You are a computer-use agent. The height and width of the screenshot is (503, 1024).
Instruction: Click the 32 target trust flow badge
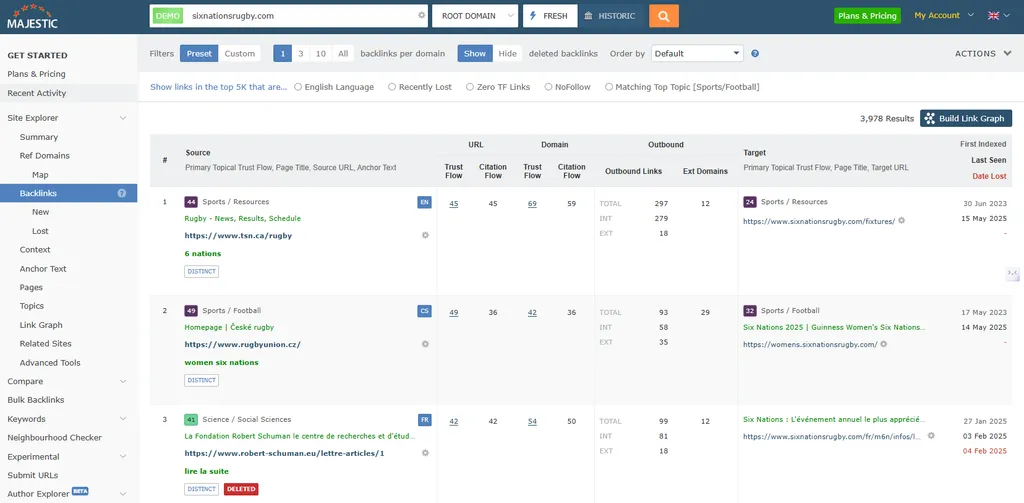click(750, 310)
